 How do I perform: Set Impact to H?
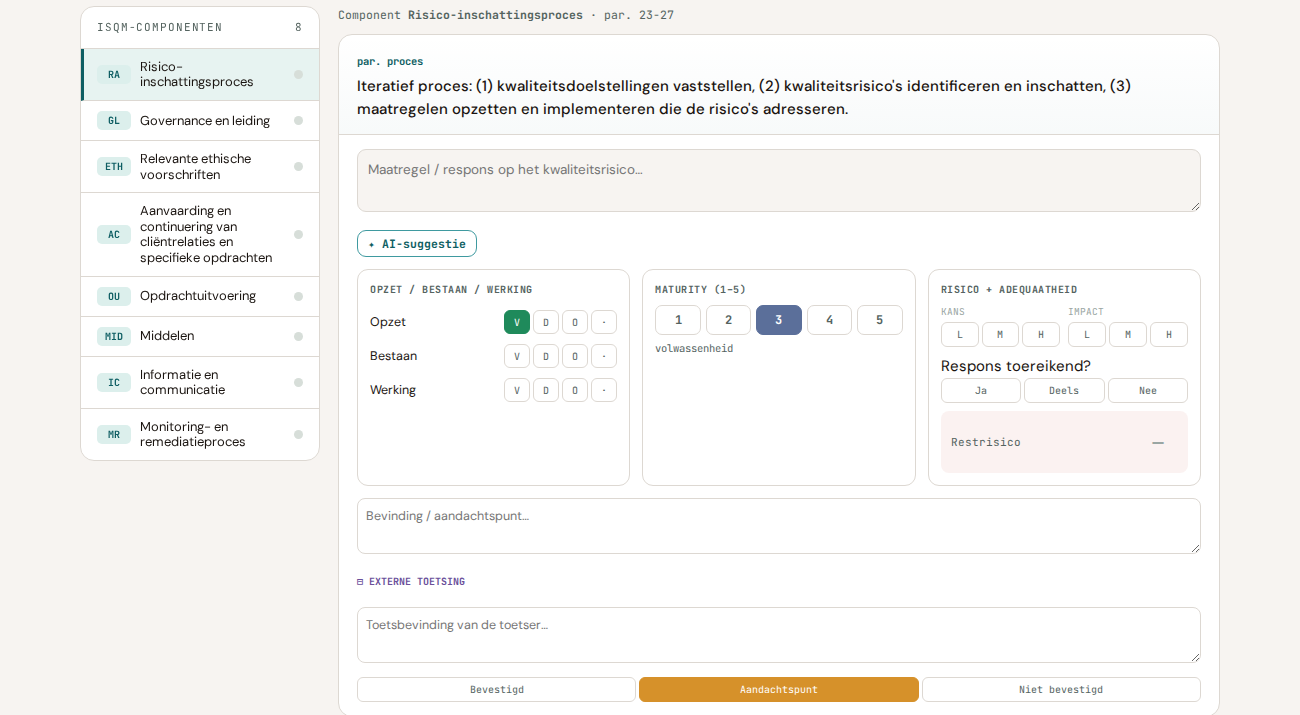1169,335
